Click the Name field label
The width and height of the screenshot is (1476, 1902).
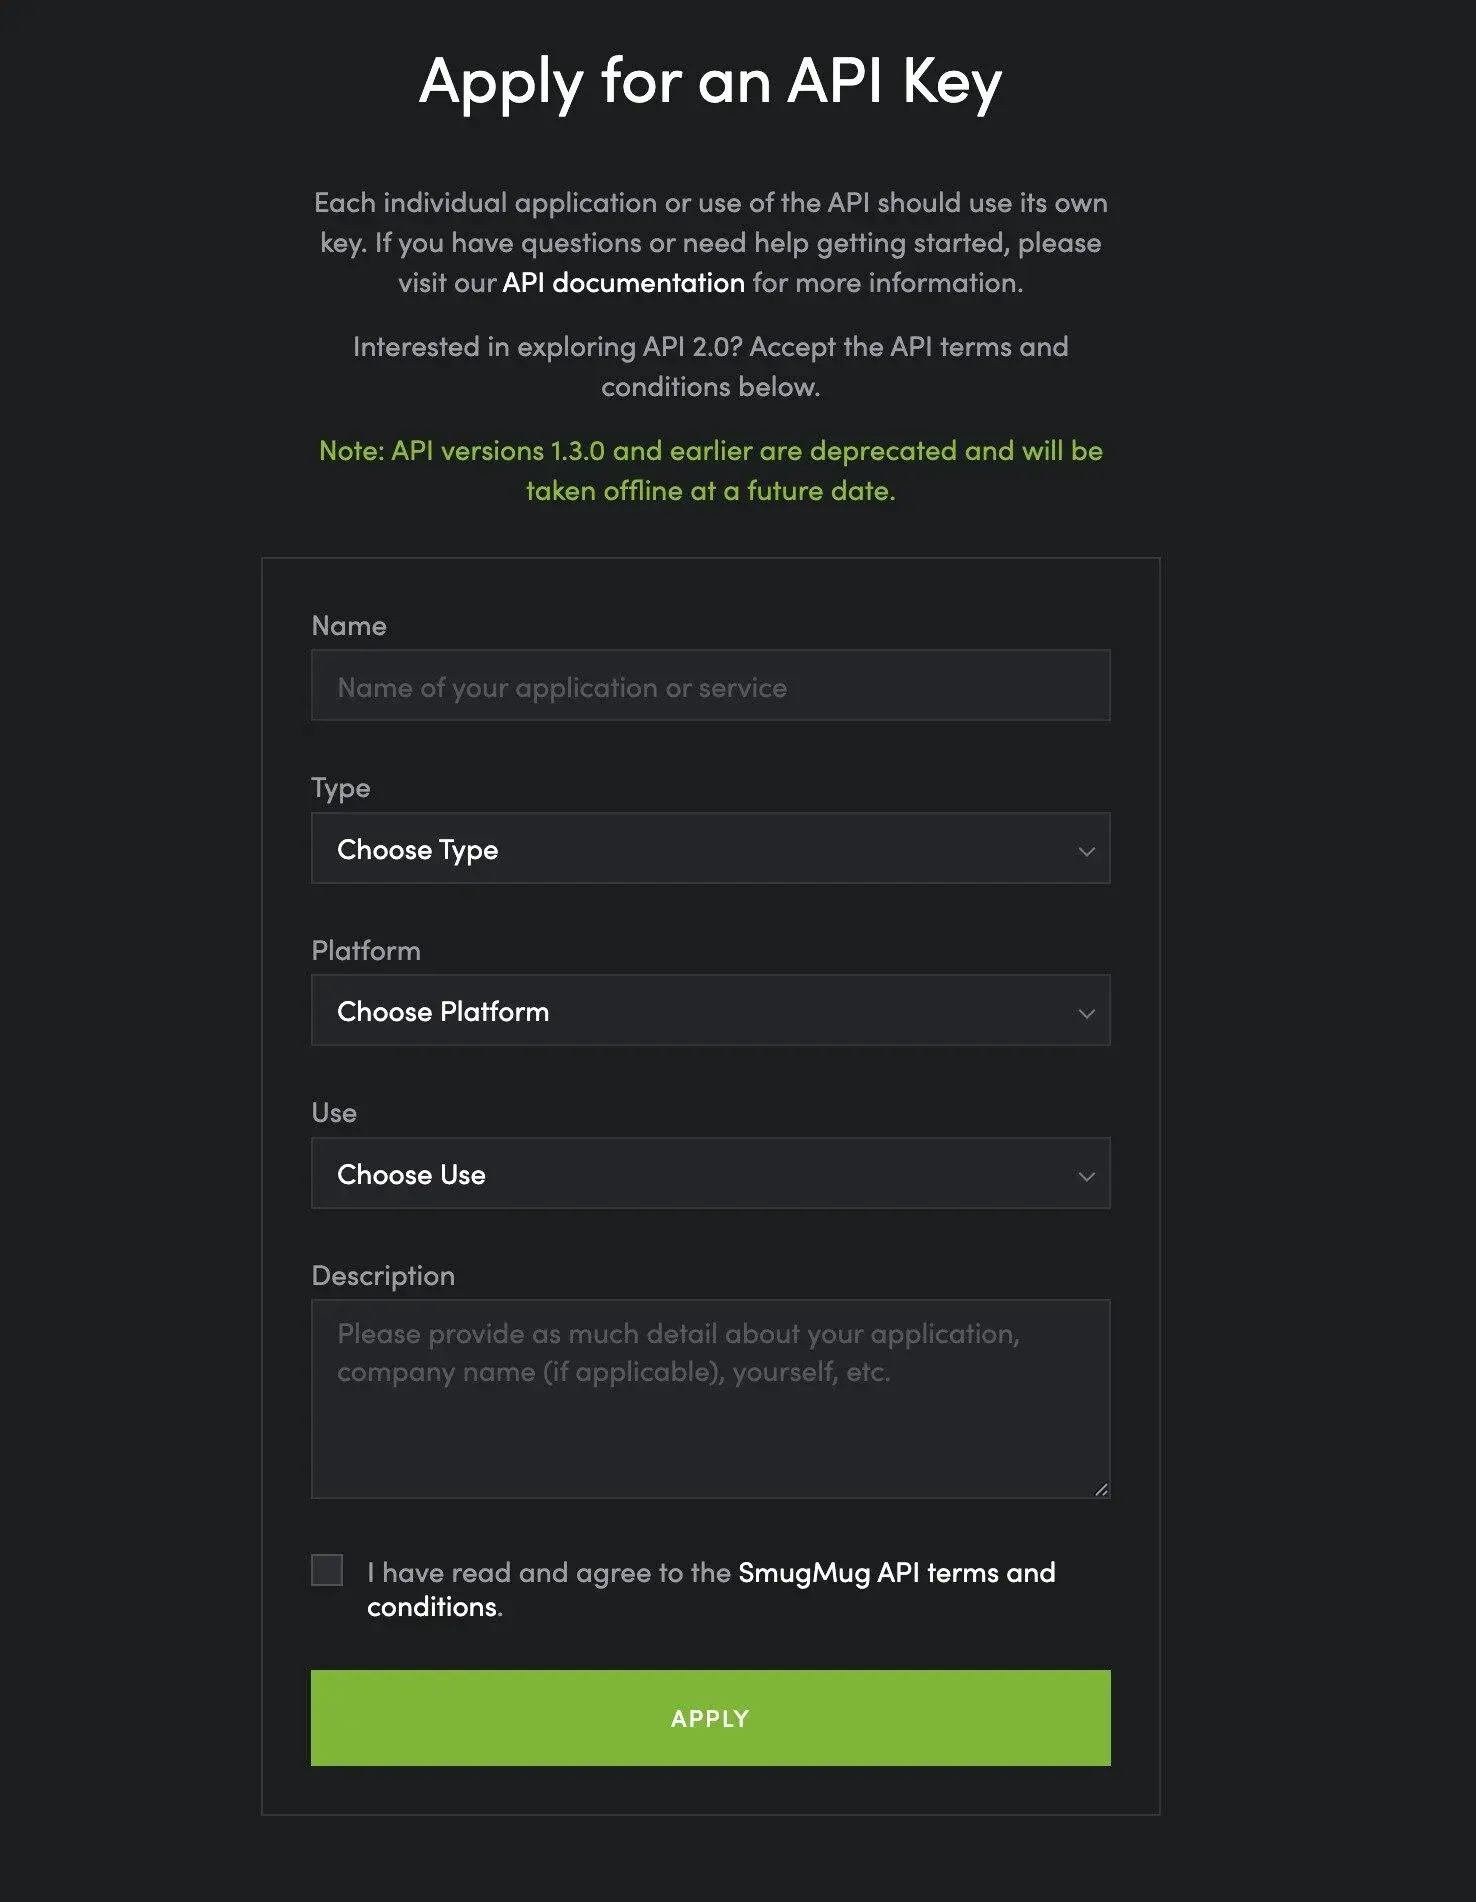point(348,625)
